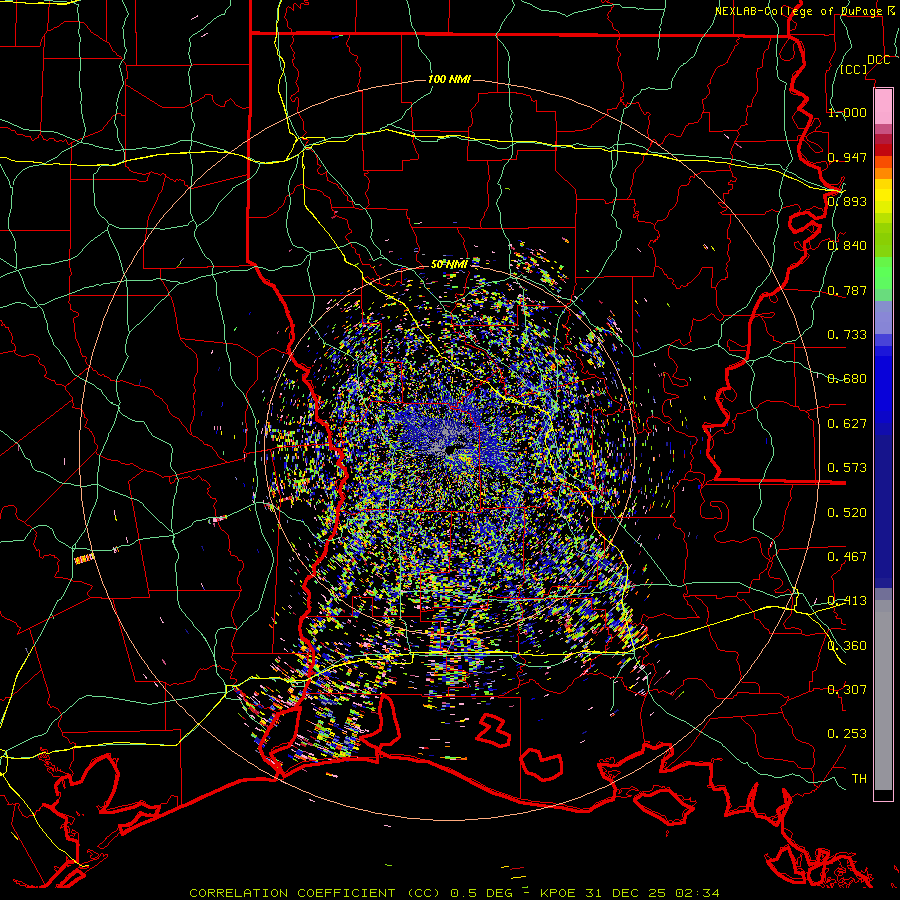
Task: Pick the gray segment of the color bar
Action: click(883, 695)
